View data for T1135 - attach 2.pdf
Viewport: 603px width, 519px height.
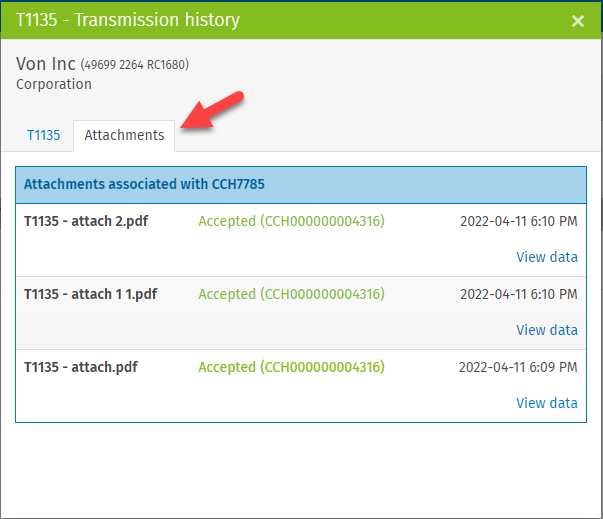coord(546,257)
